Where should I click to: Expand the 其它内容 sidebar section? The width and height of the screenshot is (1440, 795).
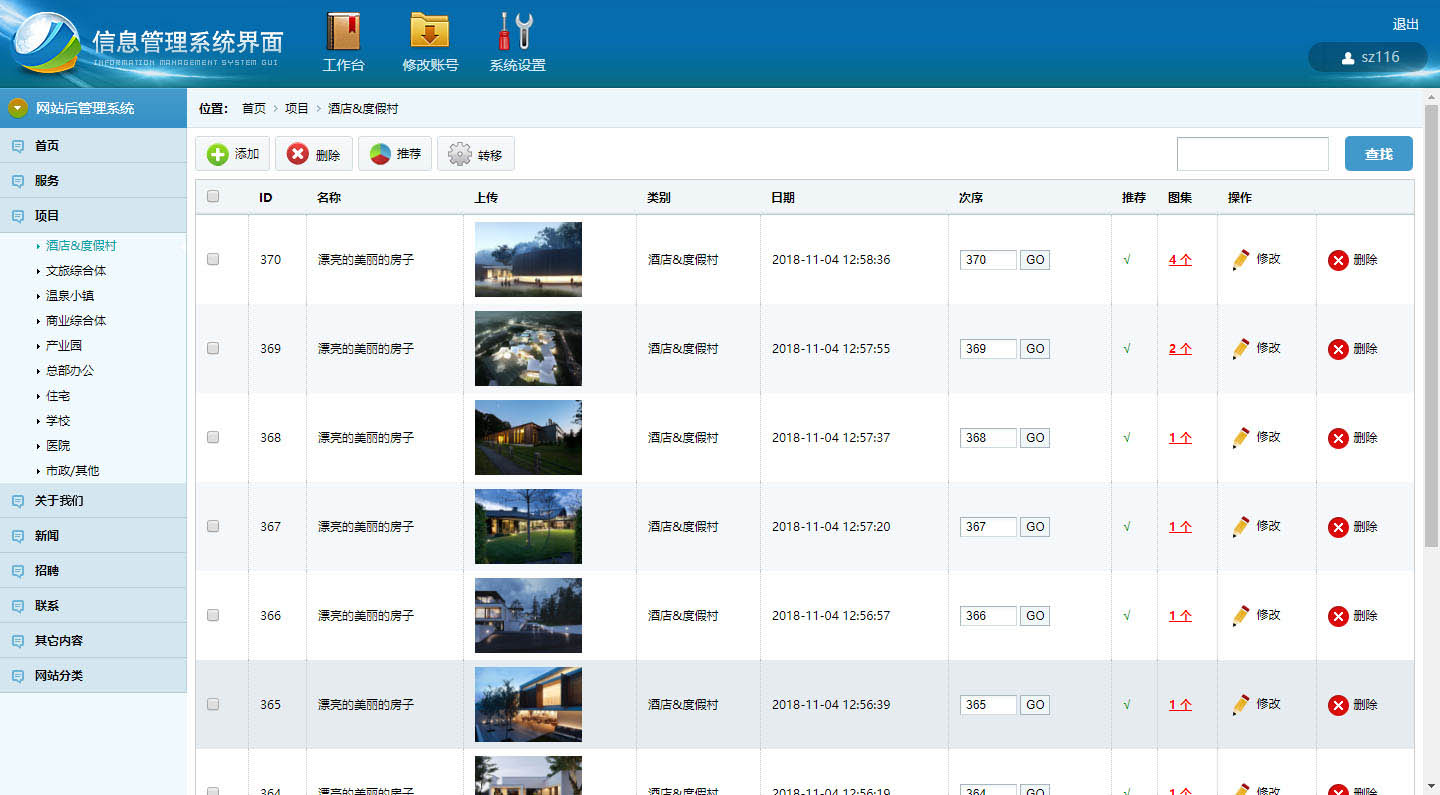93,641
